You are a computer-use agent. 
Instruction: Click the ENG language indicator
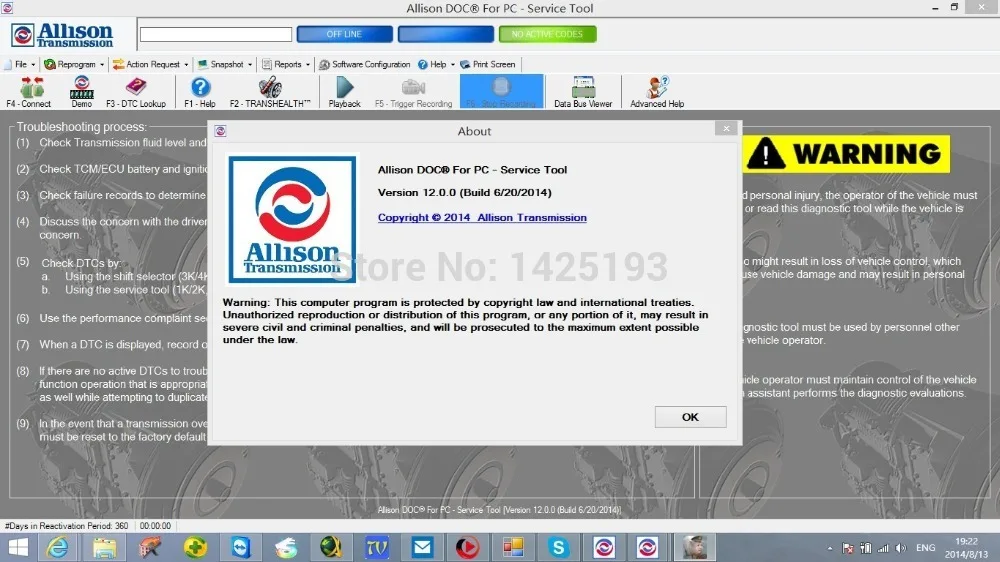pos(925,548)
